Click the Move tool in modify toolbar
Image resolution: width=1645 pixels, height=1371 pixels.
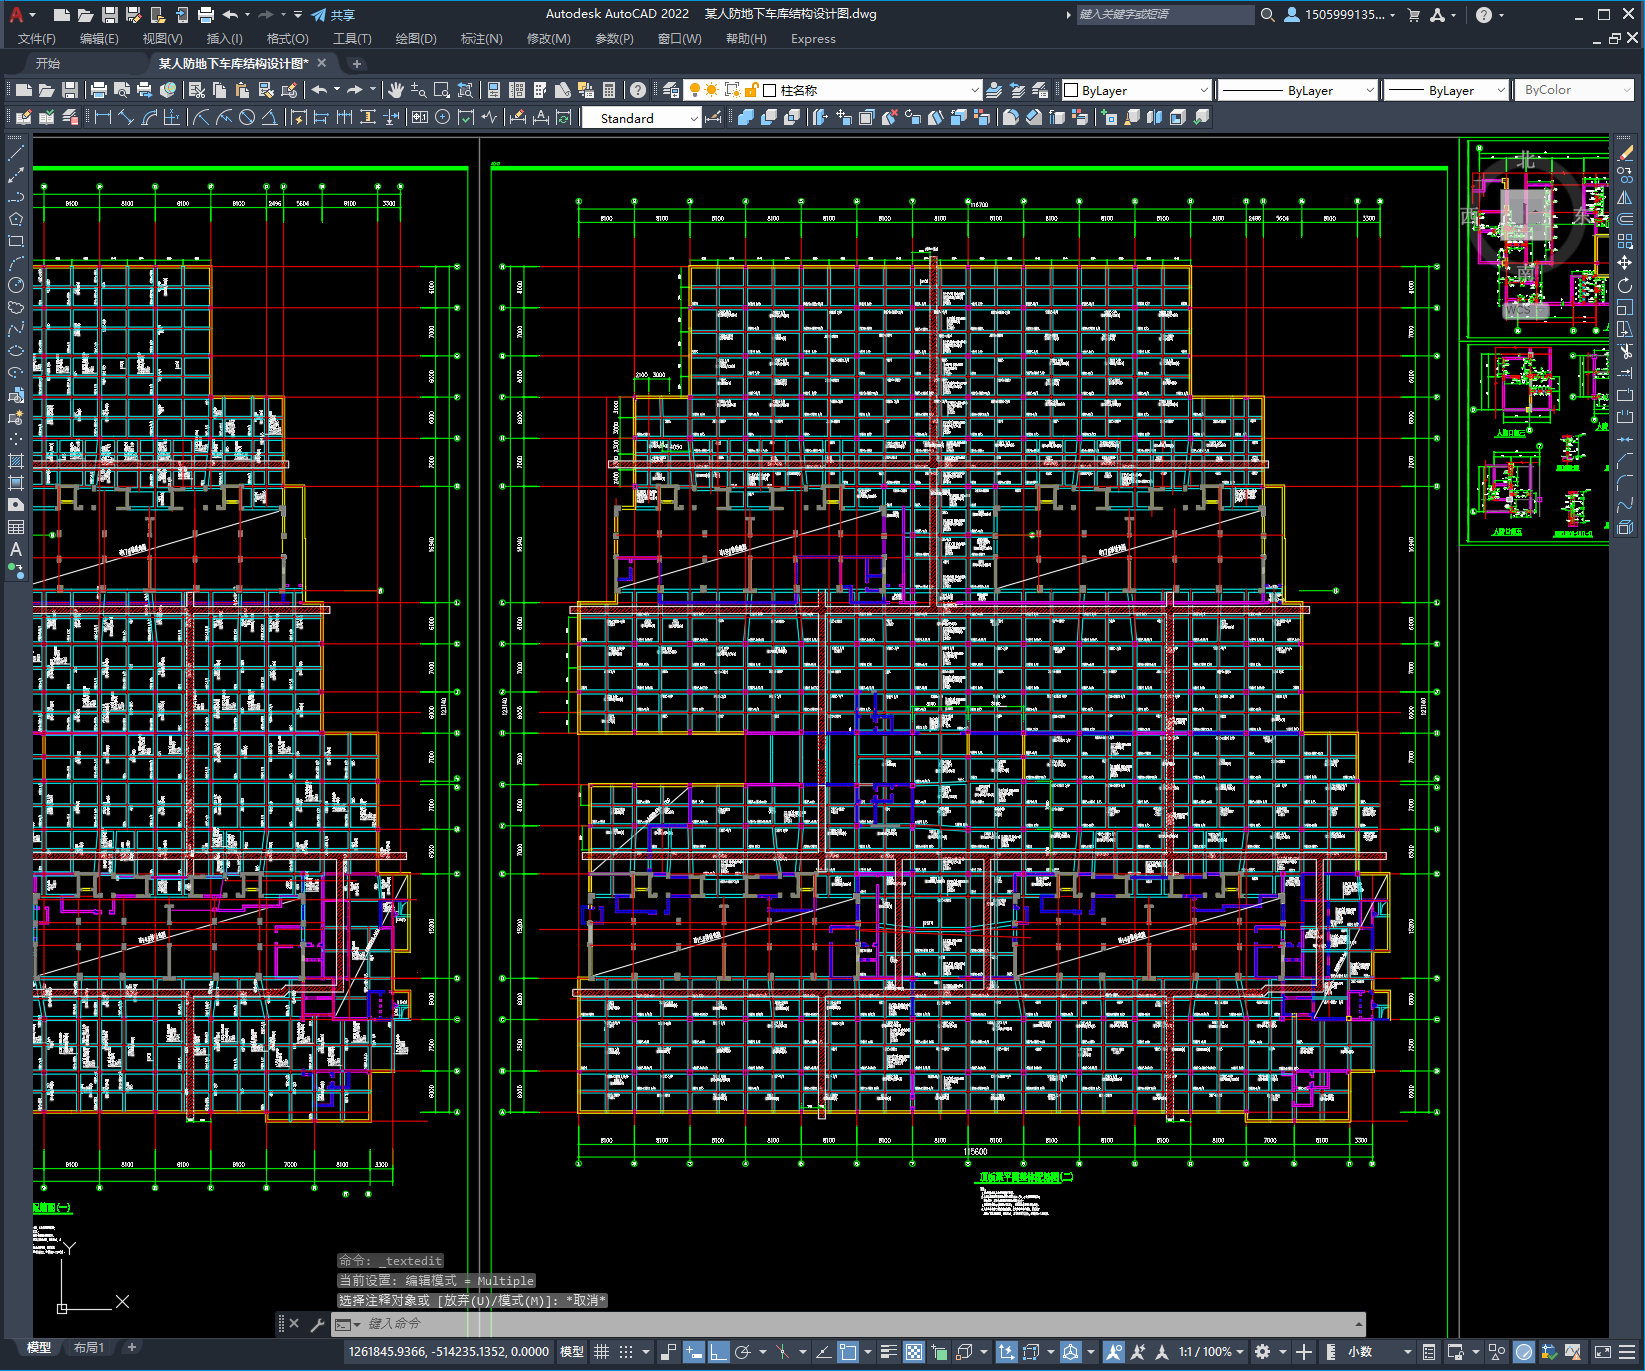coord(1625,263)
